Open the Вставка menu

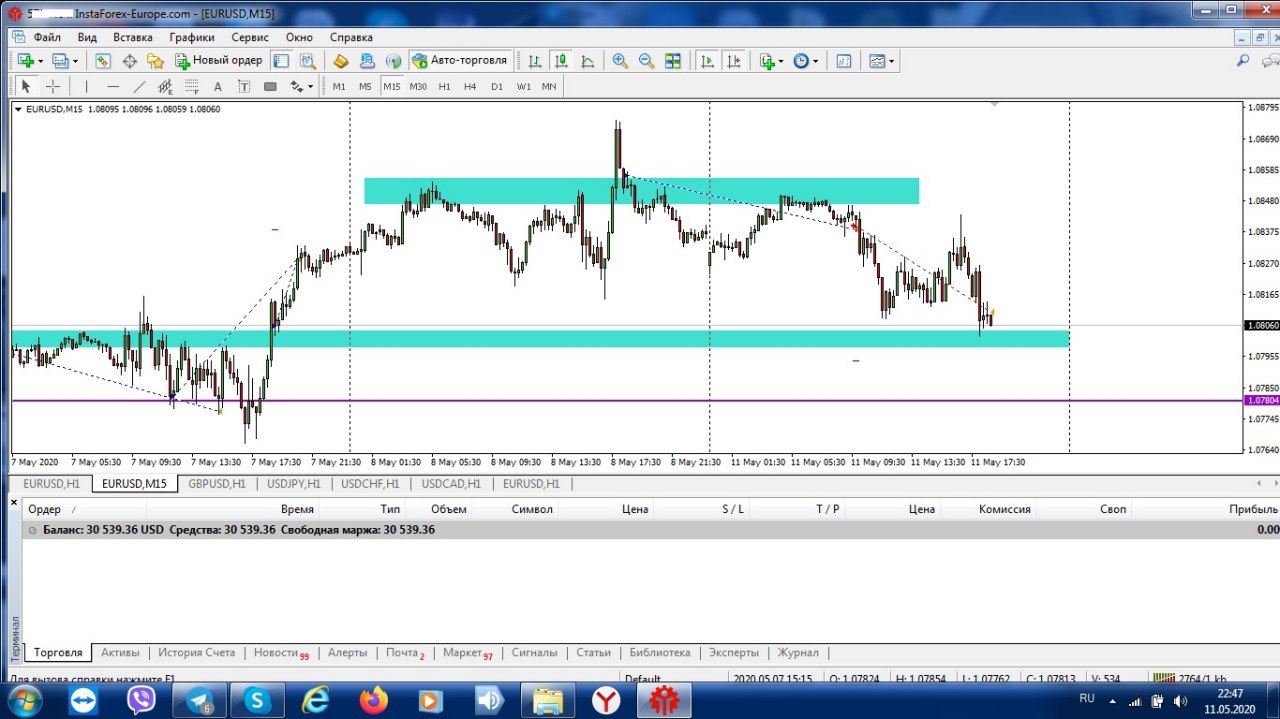[x=133, y=37]
